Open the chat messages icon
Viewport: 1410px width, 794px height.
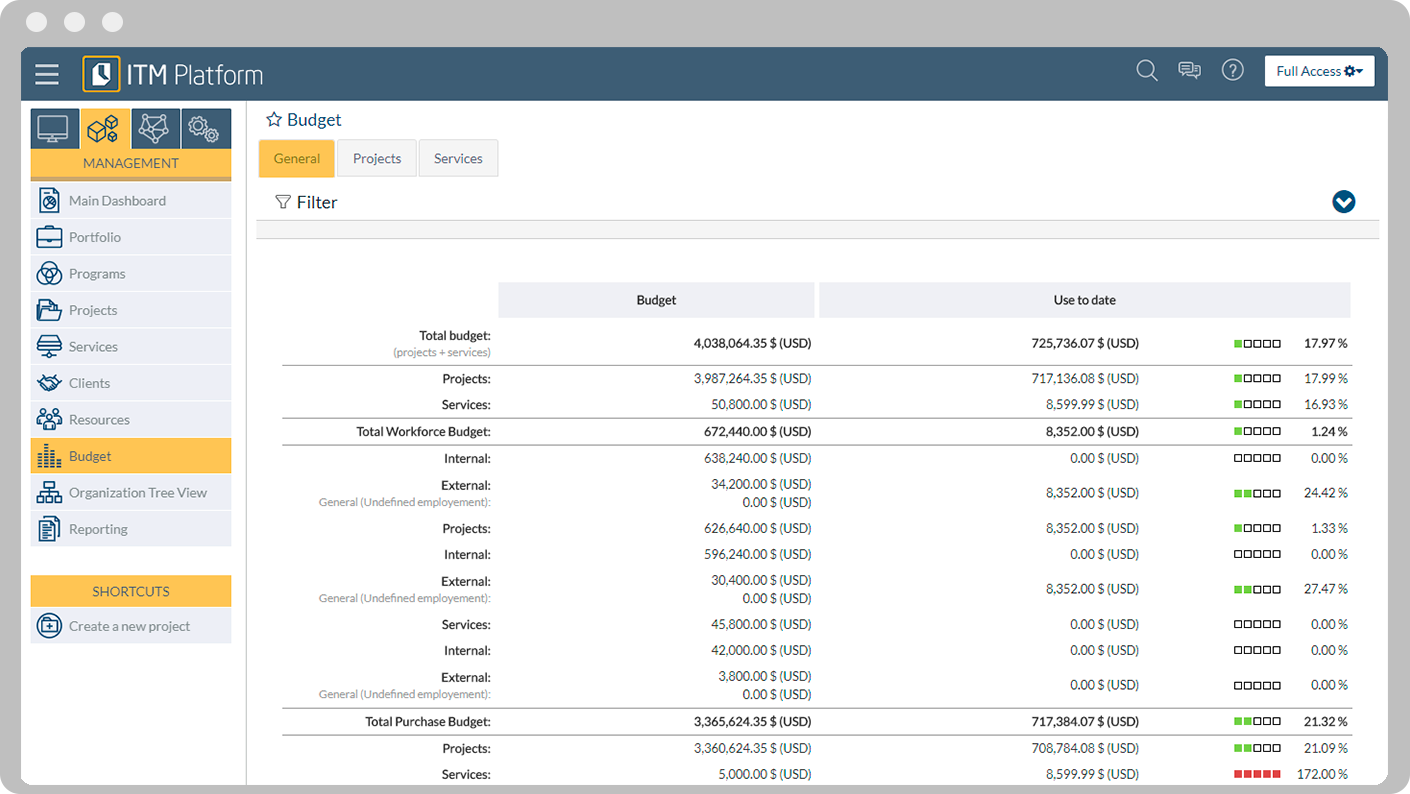1189,70
